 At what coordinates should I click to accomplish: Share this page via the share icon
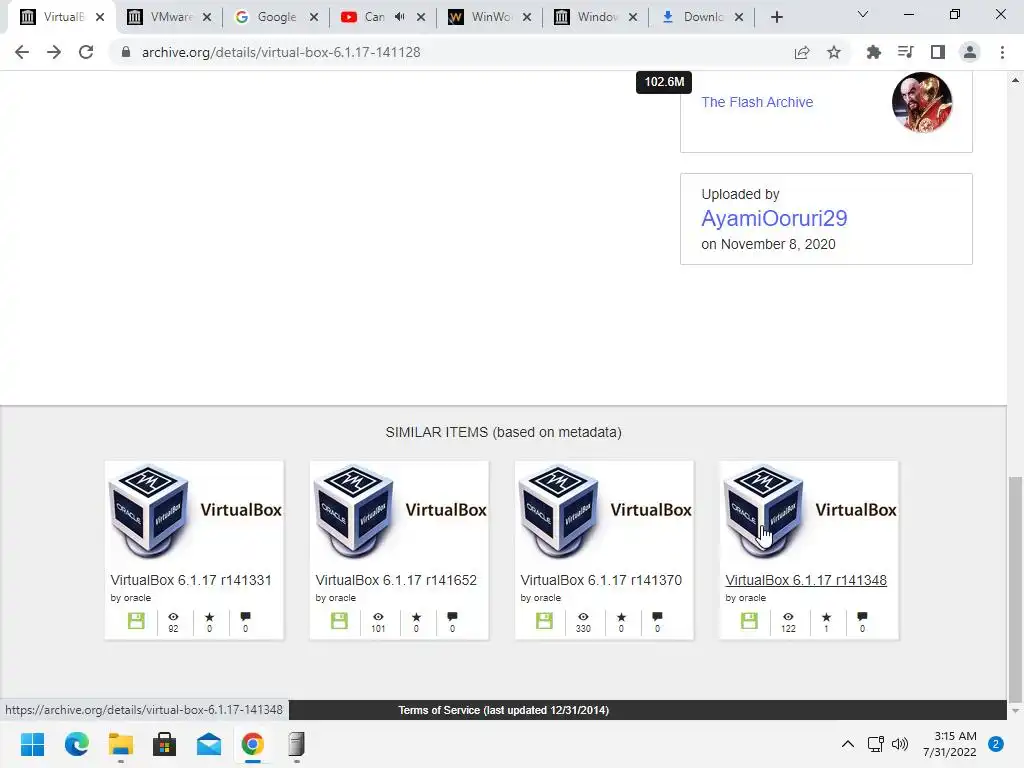(x=802, y=52)
